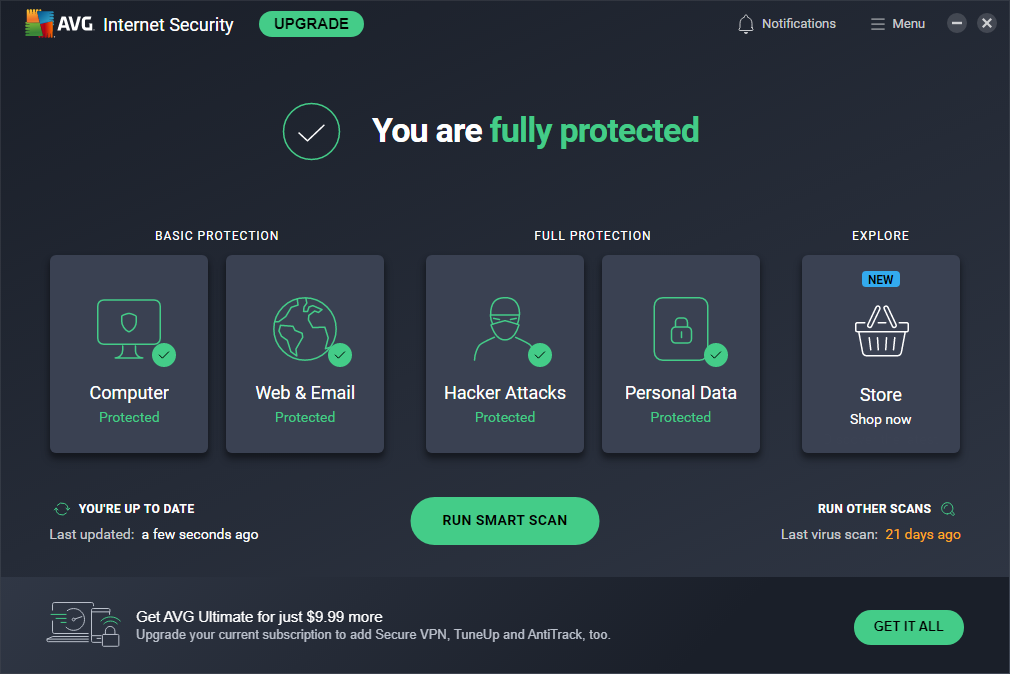Click the update refresh arrows icon
1010x674 pixels.
coord(62,509)
